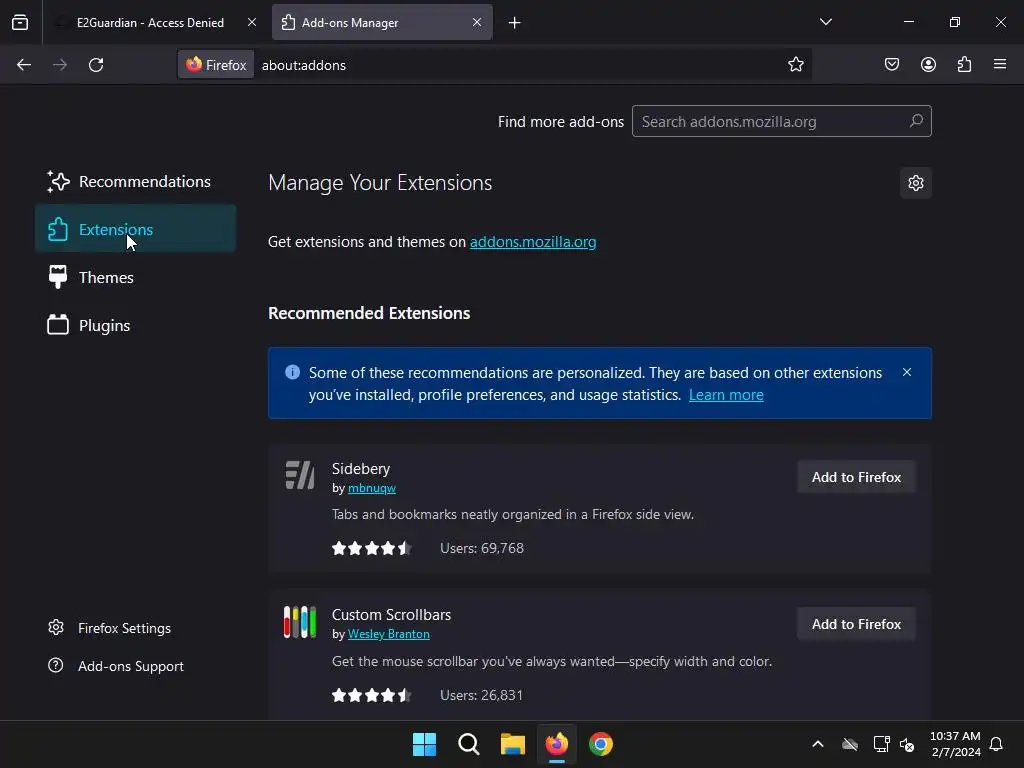Switch to E2Guardian - Access Denied tab

point(150,22)
